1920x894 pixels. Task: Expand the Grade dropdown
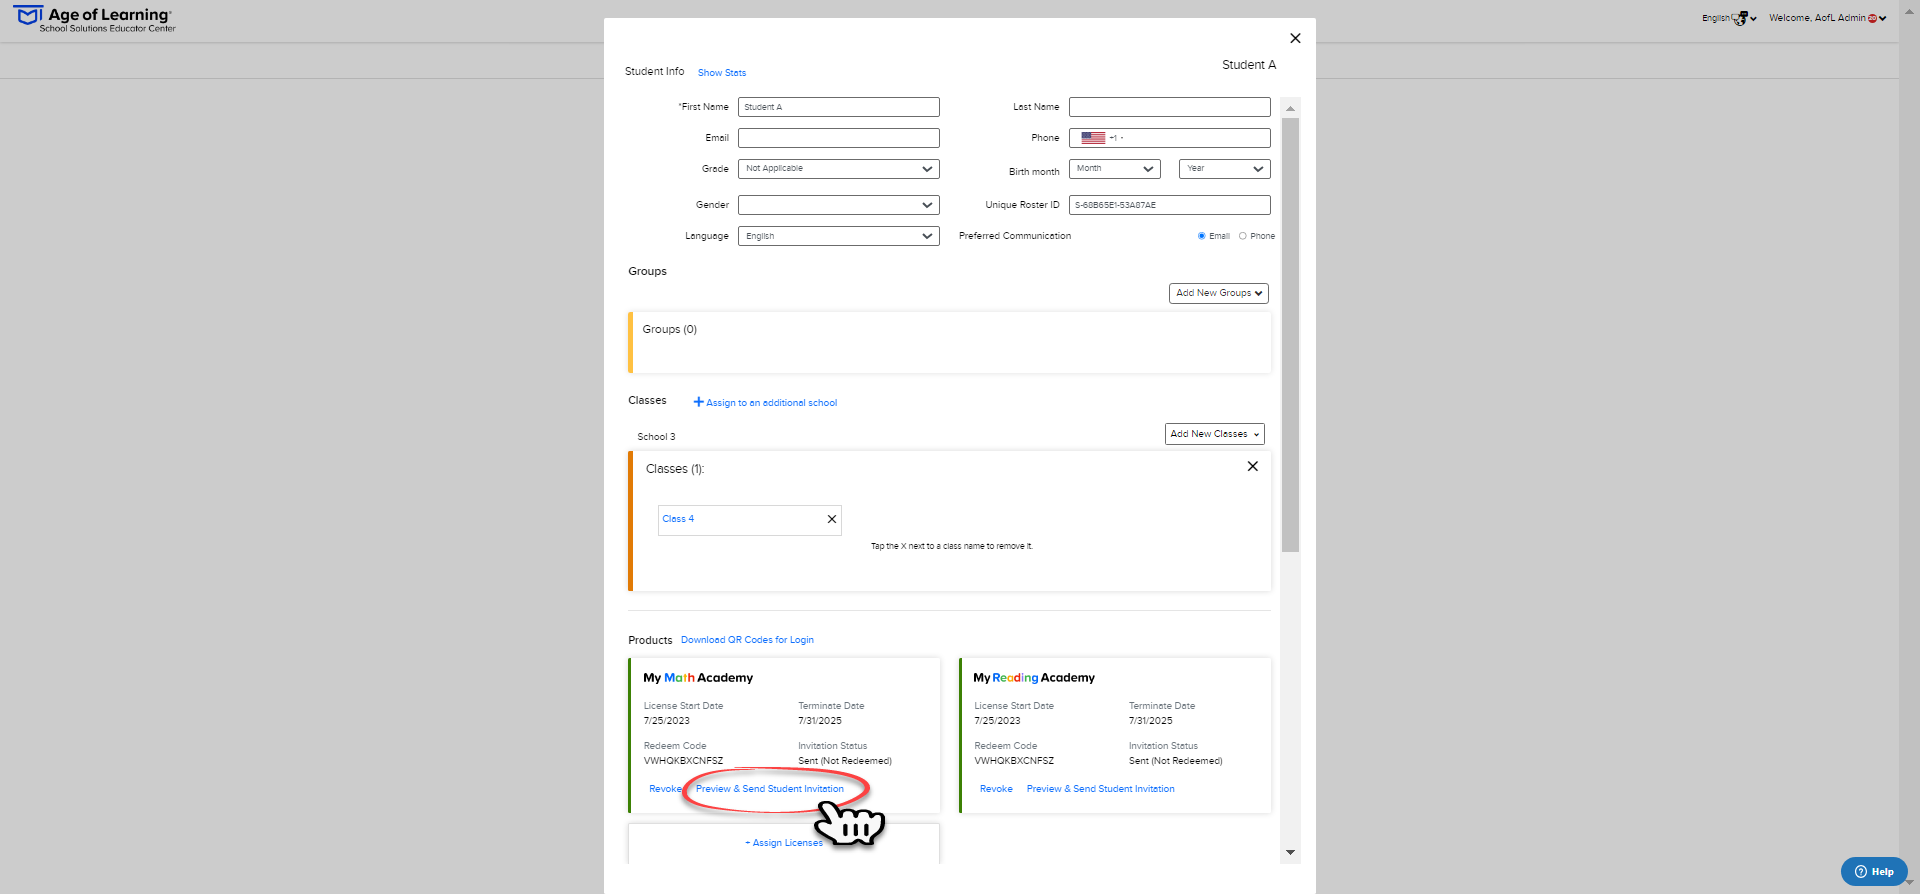(x=839, y=169)
